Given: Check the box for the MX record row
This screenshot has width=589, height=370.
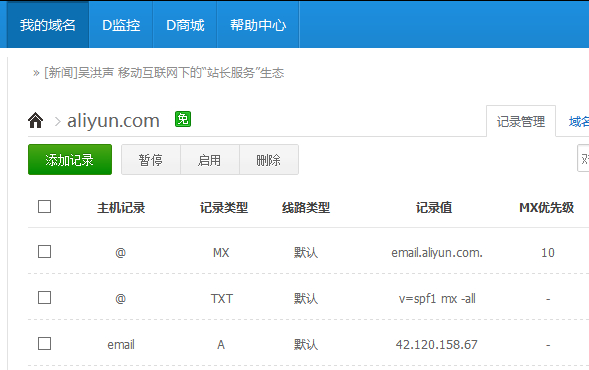Looking at the screenshot, I should tap(44, 252).
